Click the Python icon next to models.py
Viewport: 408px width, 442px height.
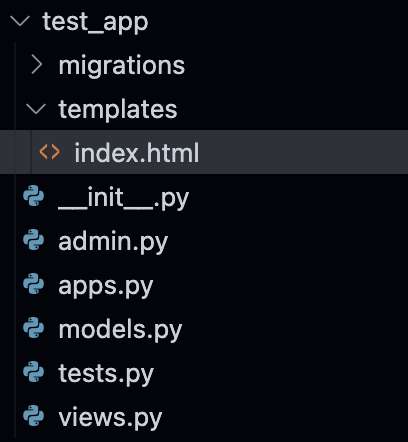tap(34, 328)
